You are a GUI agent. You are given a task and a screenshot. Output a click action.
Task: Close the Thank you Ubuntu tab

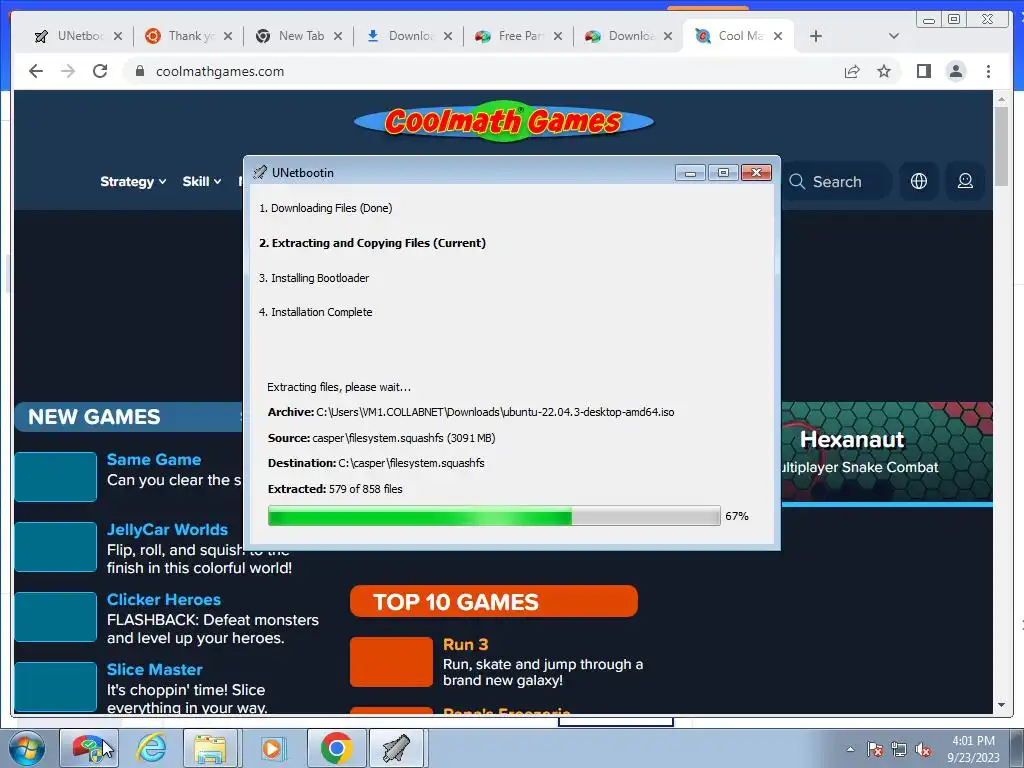[x=227, y=36]
